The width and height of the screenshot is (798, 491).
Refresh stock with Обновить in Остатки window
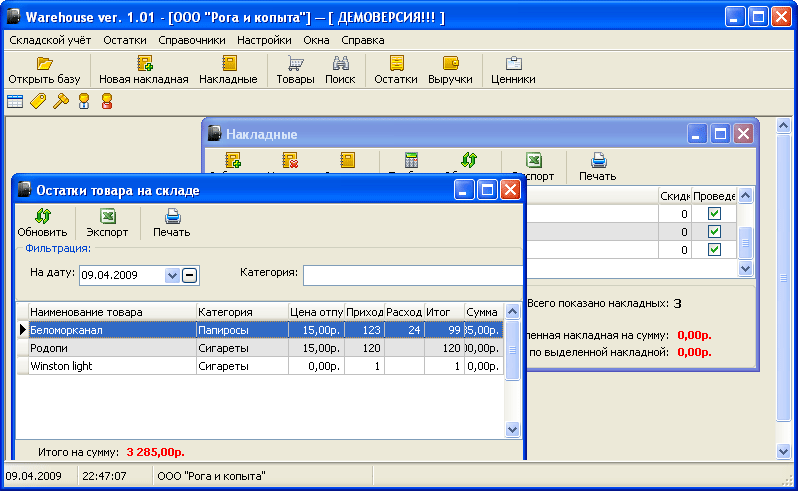pos(42,223)
